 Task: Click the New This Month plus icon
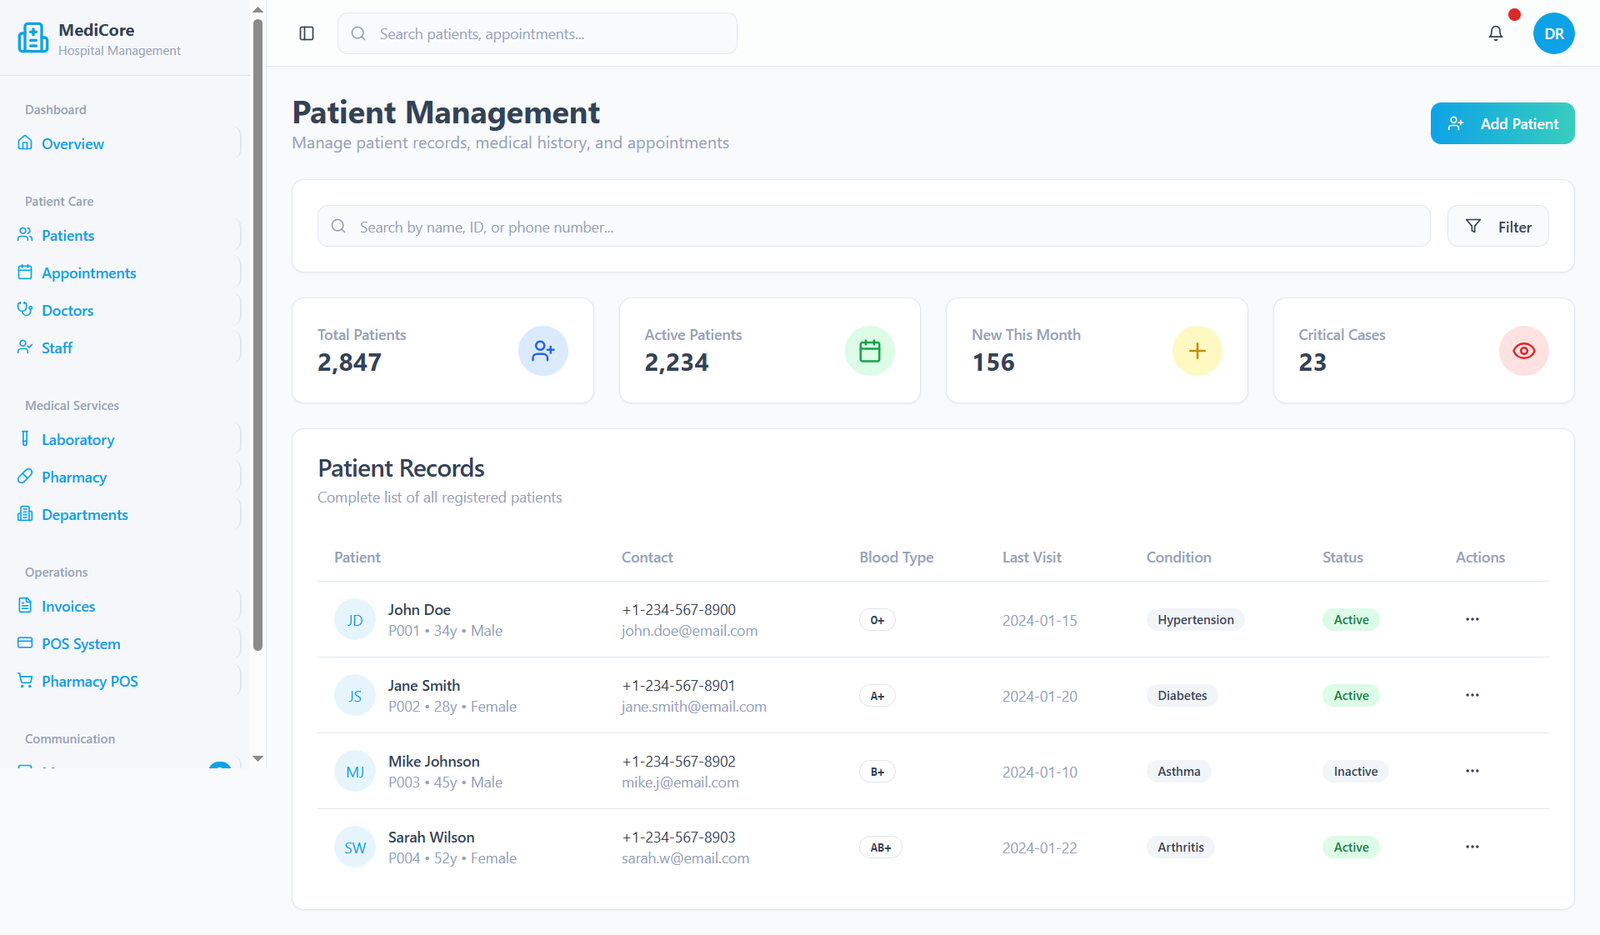click(x=1197, y=351)
